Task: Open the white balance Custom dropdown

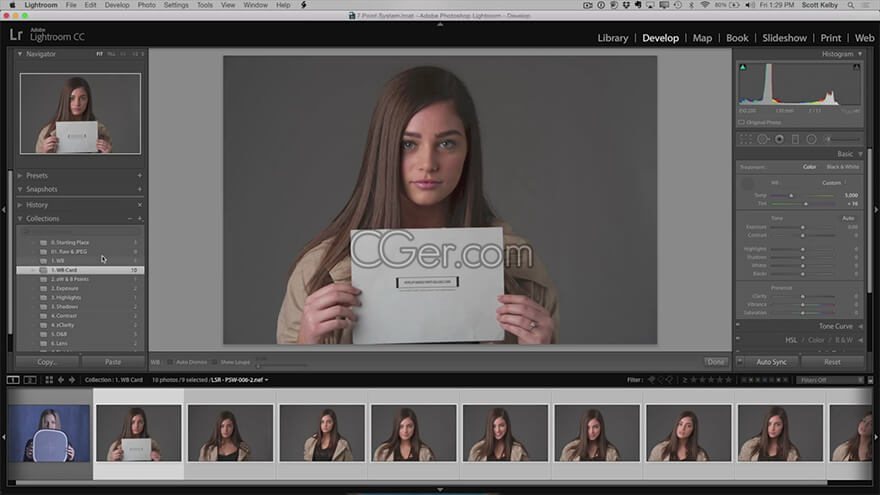Action: point(834,183)
